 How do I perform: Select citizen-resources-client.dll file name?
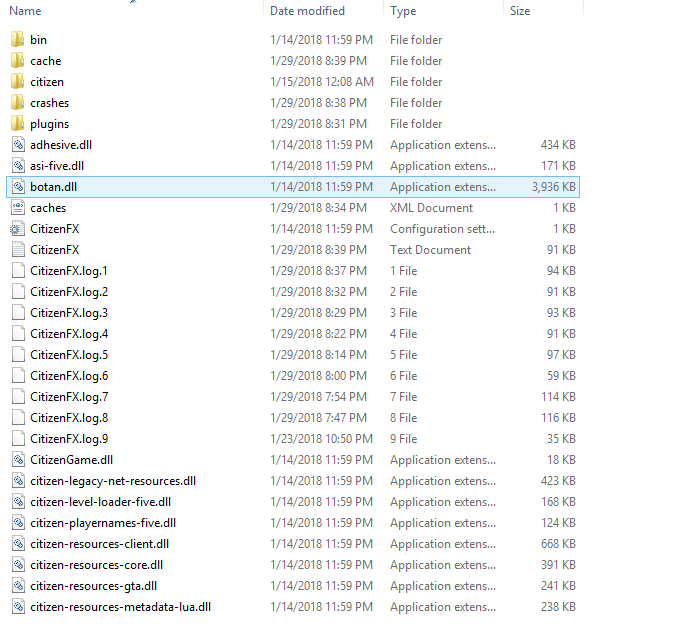click(x=99, y=544)
